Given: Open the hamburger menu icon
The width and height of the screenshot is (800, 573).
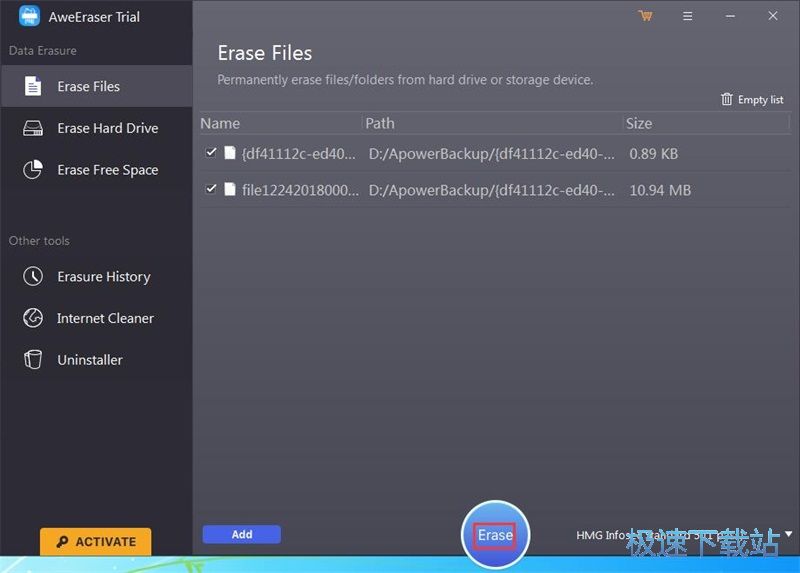Looking at the screenshot, I should point(687,16).
